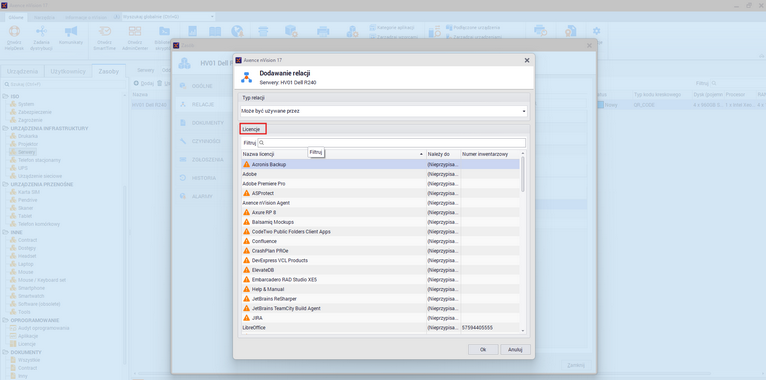This screenshot has height=380, width=766.
Task: Click the ASProtect warning triangle icon
Action: pyautogui.click(x=246, y=193)
